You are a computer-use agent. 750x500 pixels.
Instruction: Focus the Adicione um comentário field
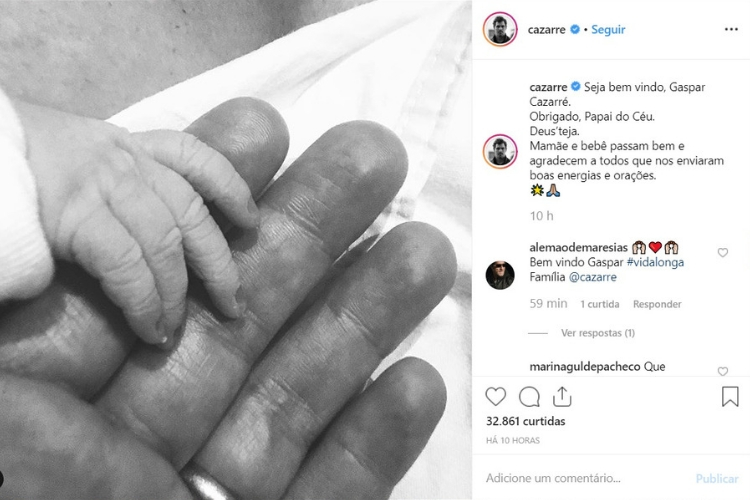tap(586, 478)
